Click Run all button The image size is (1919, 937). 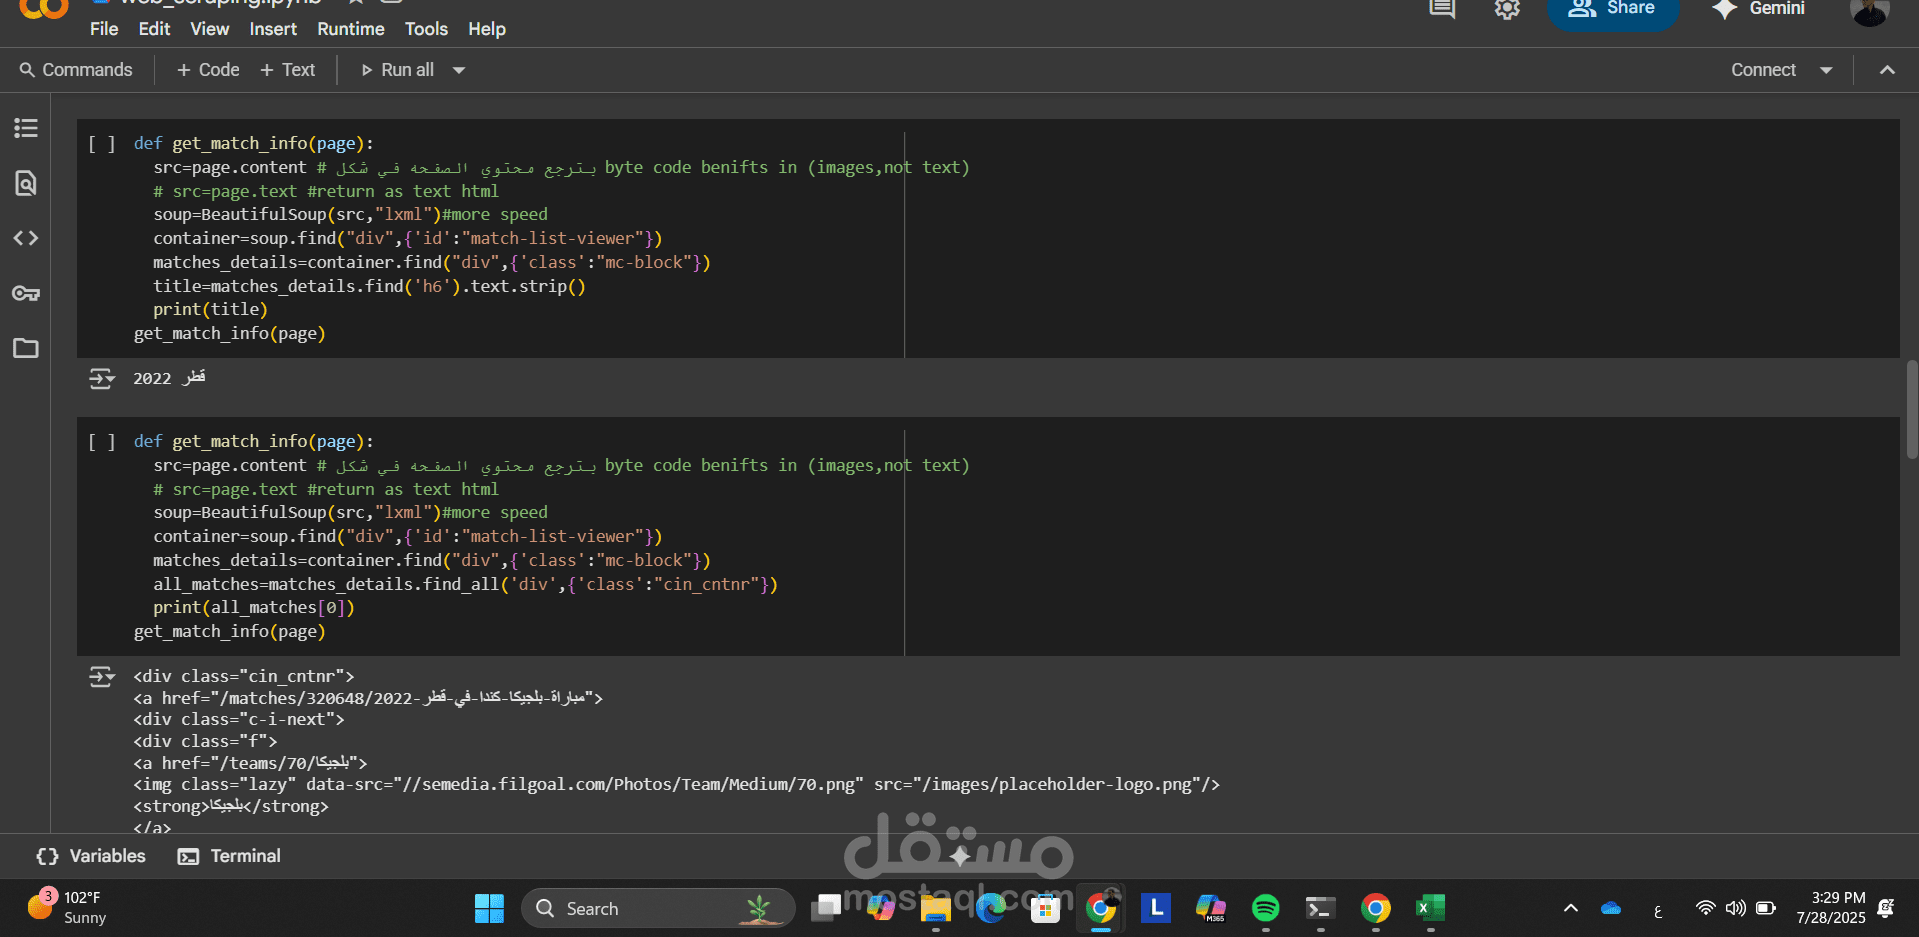(x=397, y=70)
